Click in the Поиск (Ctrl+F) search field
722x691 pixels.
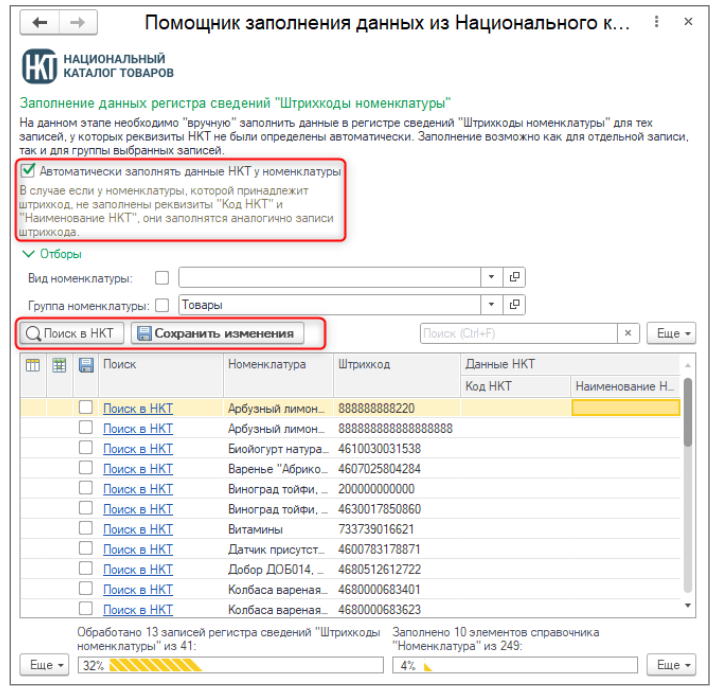[518, 333]
